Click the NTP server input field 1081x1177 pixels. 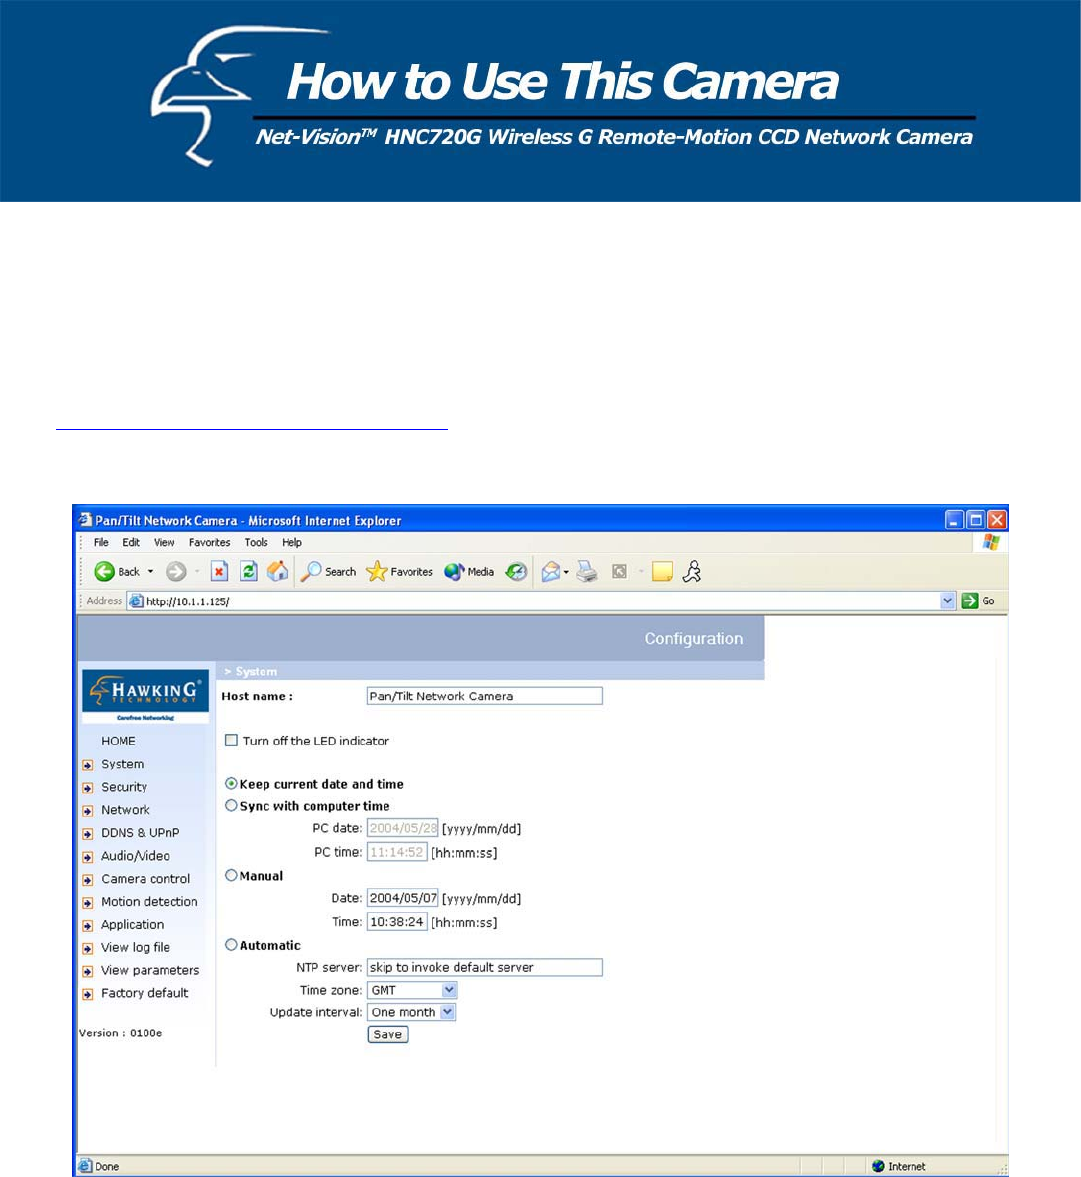[485, 968]
